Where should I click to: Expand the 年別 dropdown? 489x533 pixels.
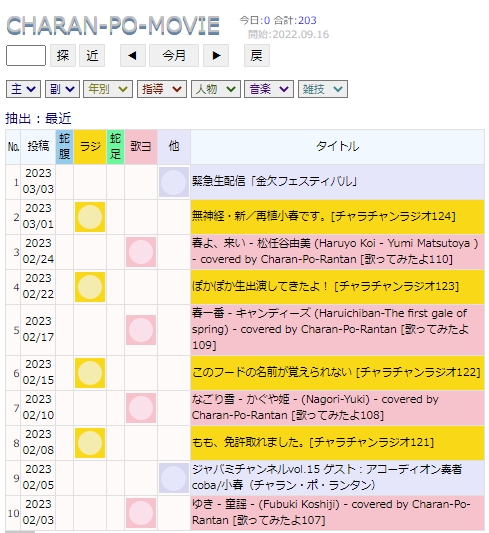108,89
